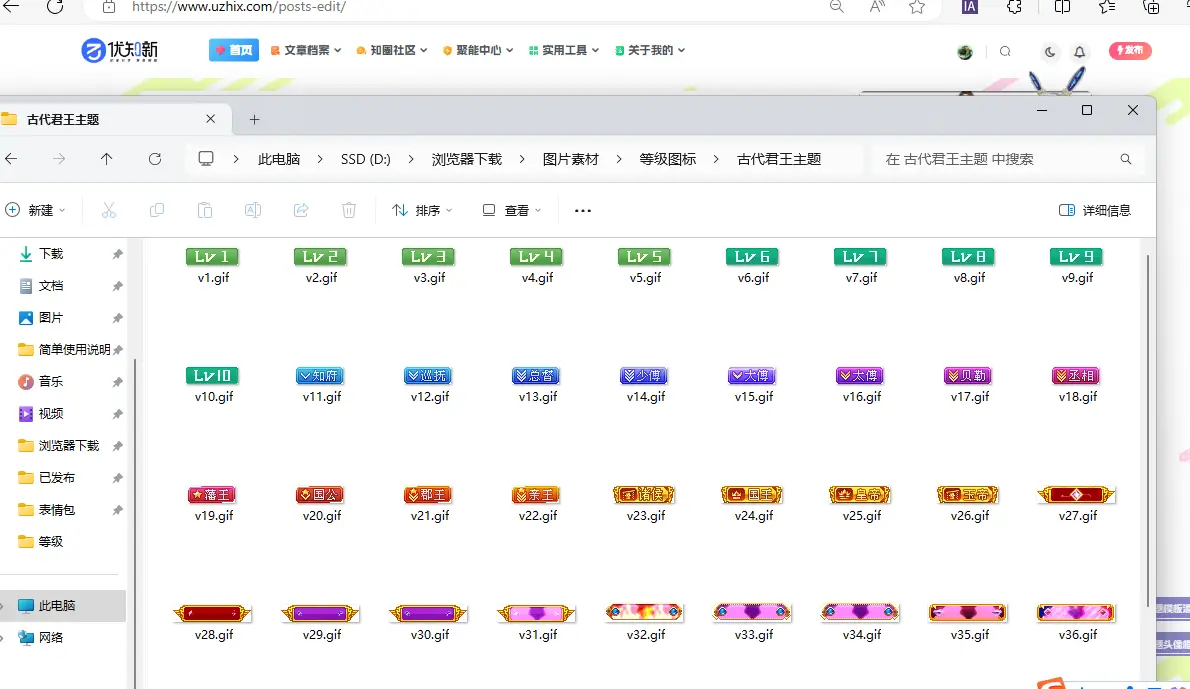Viewport: 1190px width, 689px height.
Task: Click the Paste icon in the toolbar
Action: pos(204,210)
